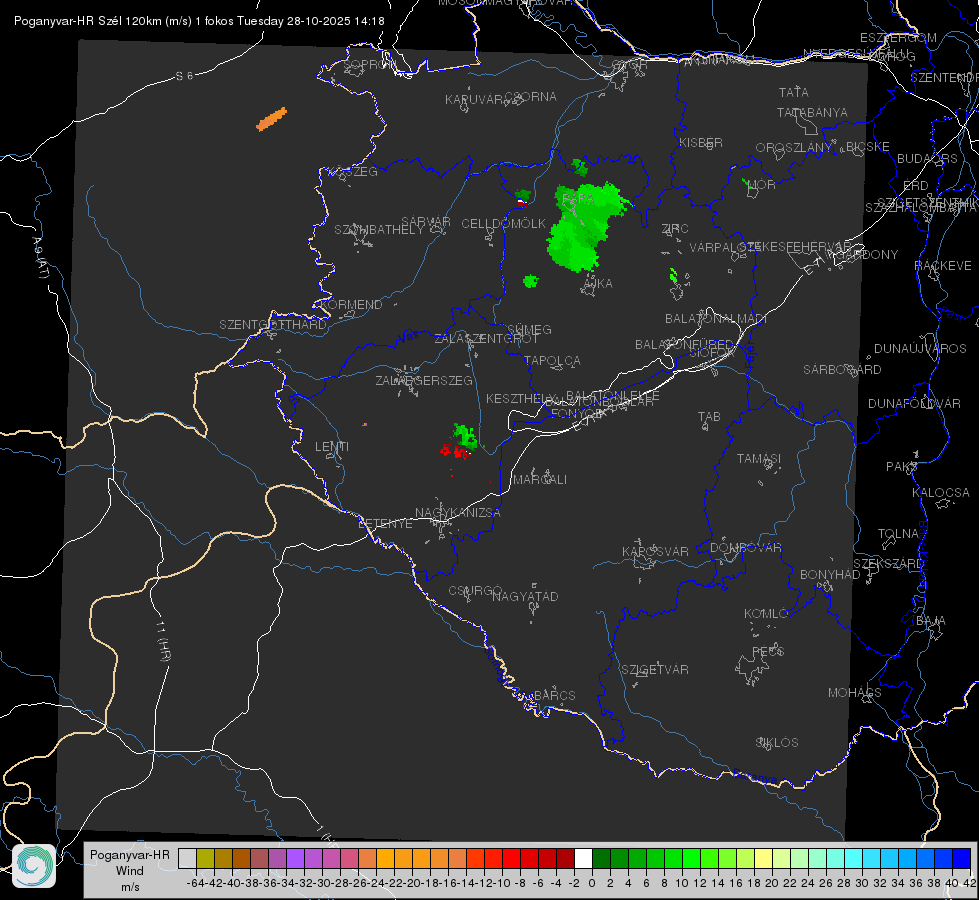Click the green echo southwest of Keszthely
Image resolution: width=979 pixels, height=900 pixels.
[x=465, y=435]
